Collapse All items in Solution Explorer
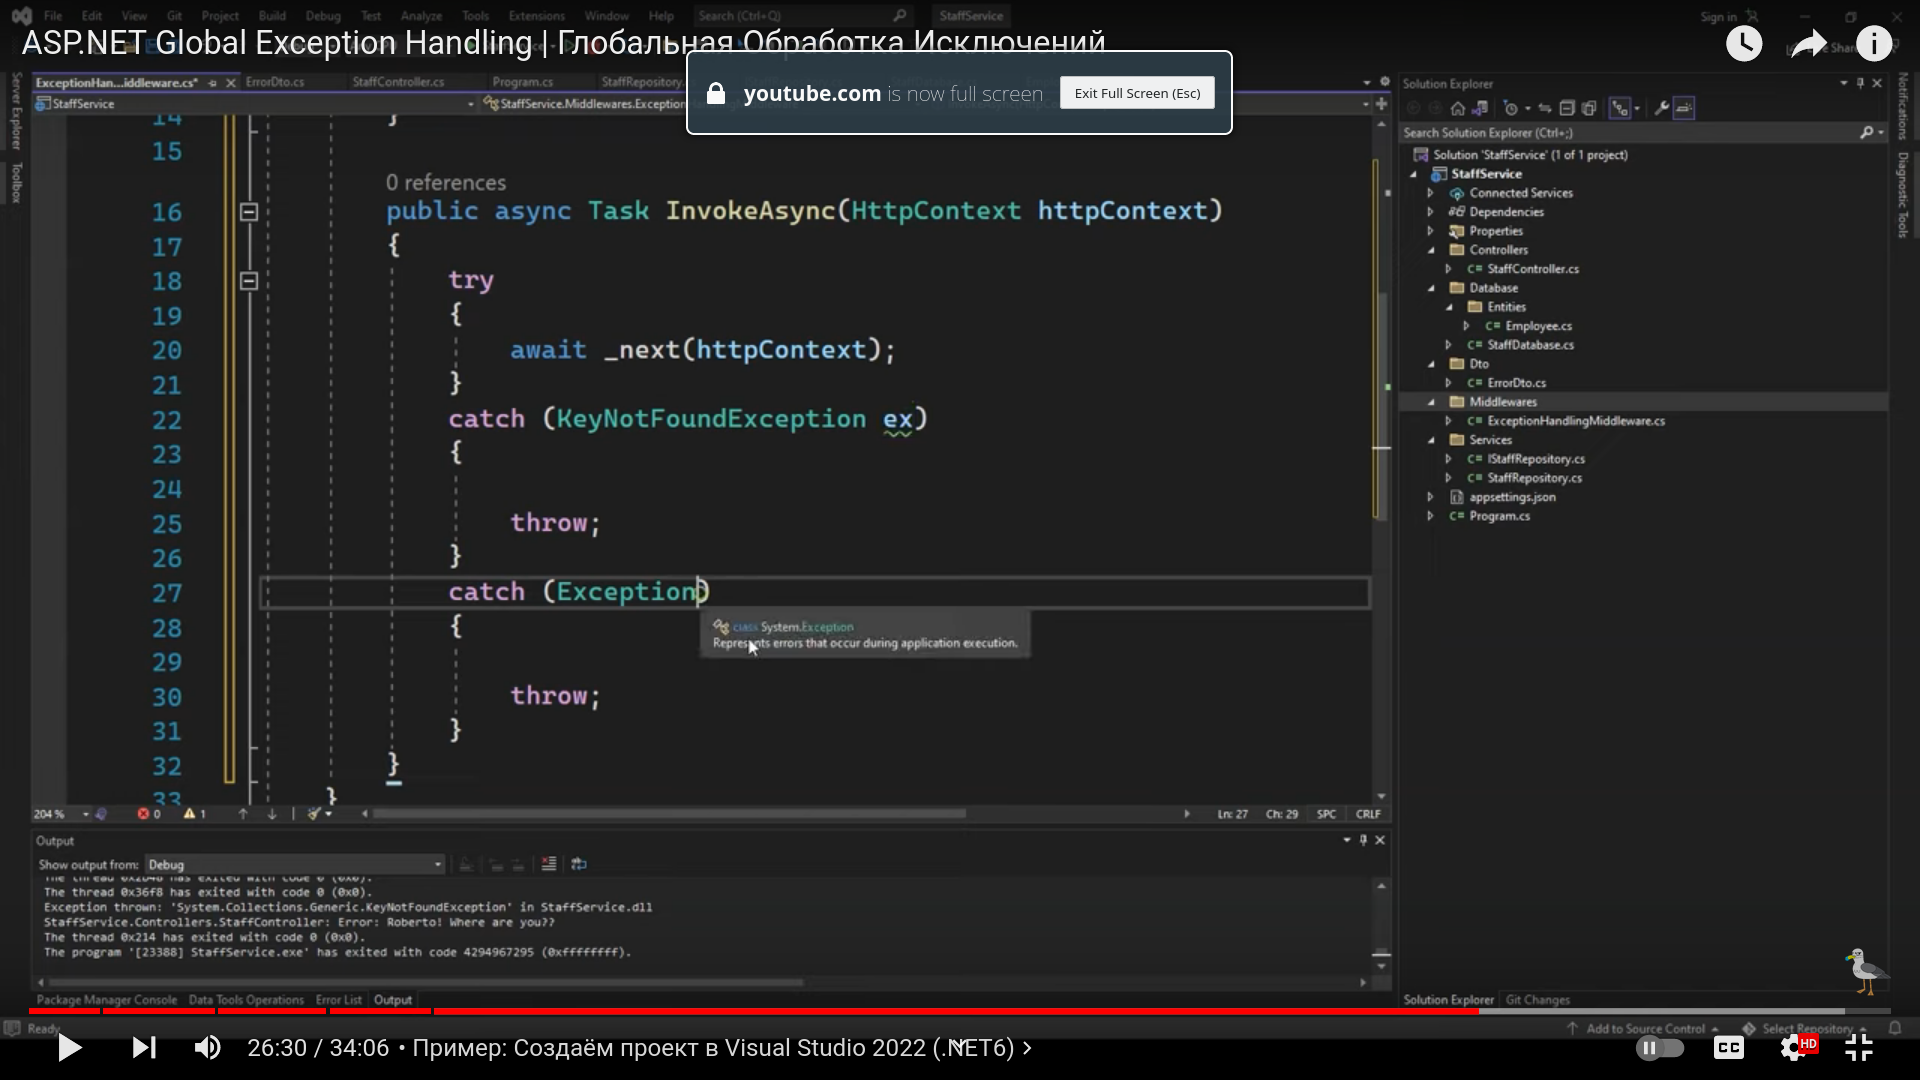This screenshot has width=1920, height=1080. tap(1568, 107)
